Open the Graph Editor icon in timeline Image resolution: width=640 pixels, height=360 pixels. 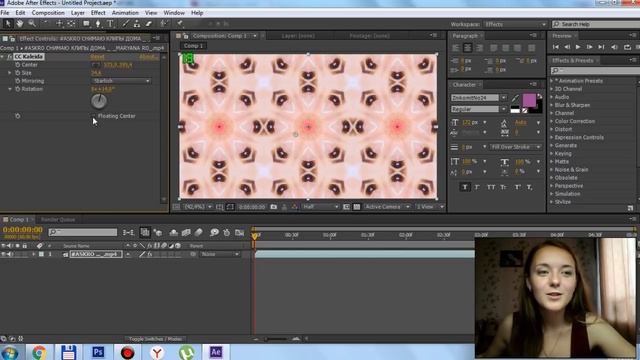(240, 232)
